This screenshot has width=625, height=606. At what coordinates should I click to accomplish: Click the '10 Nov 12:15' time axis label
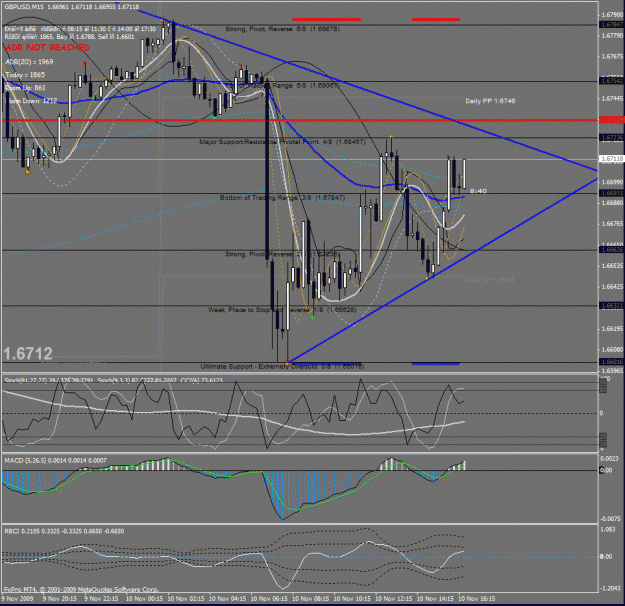[x=393, y=599]
